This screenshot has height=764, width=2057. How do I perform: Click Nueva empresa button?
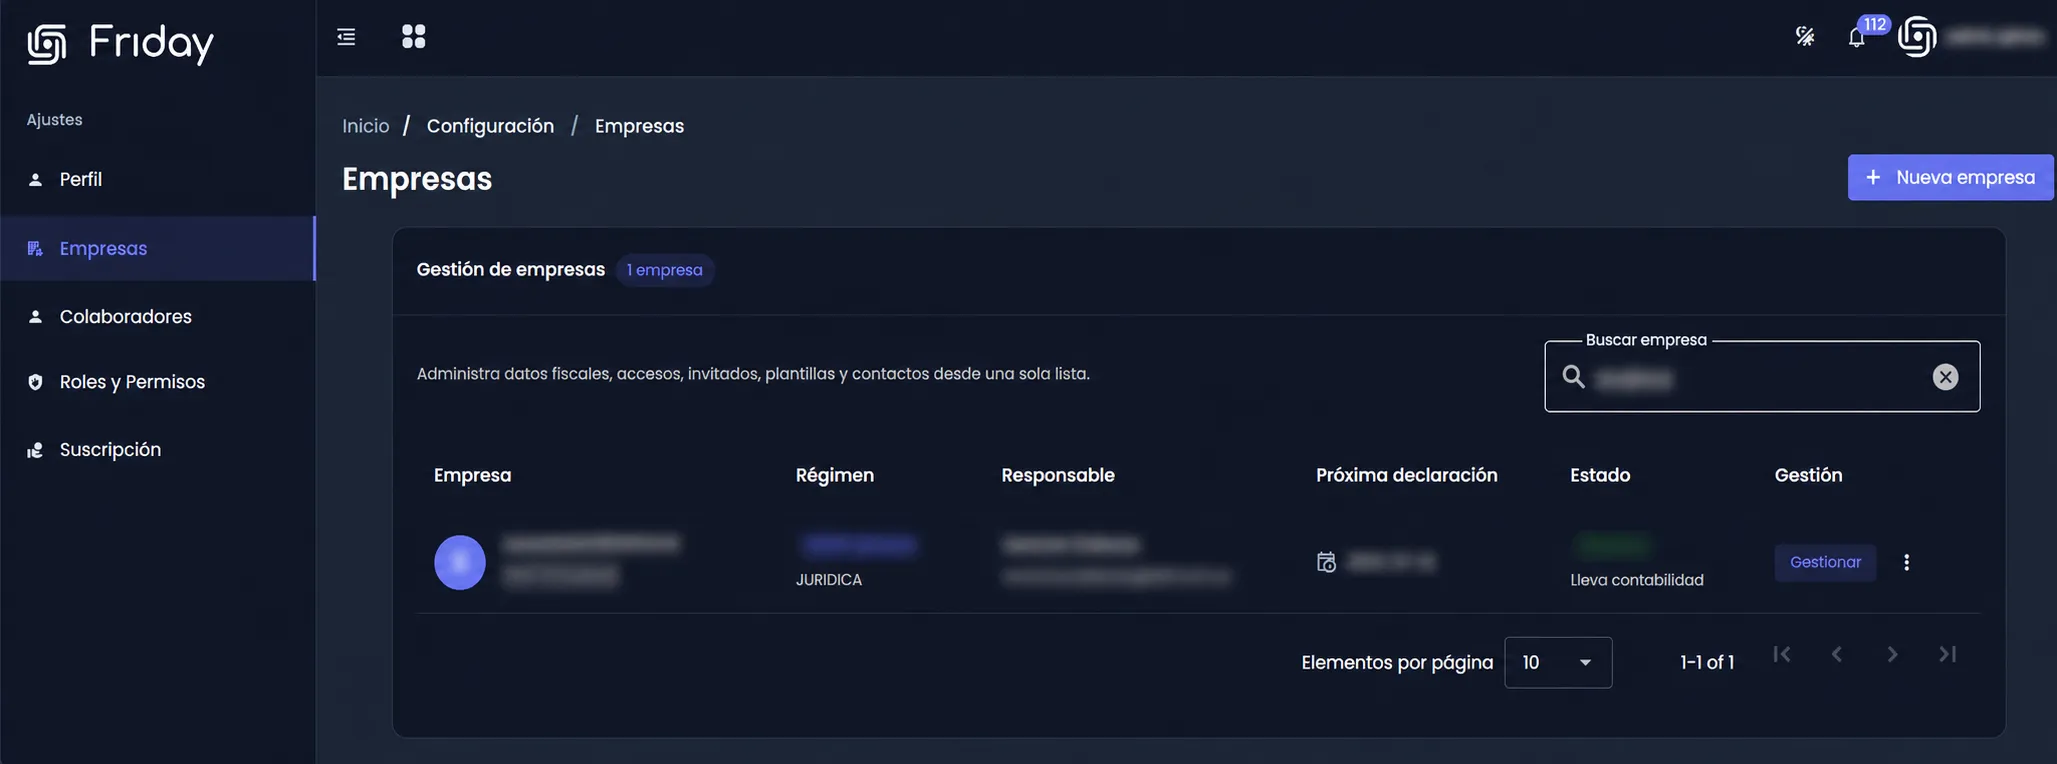pyautogui.click(x=1950, y=177)
